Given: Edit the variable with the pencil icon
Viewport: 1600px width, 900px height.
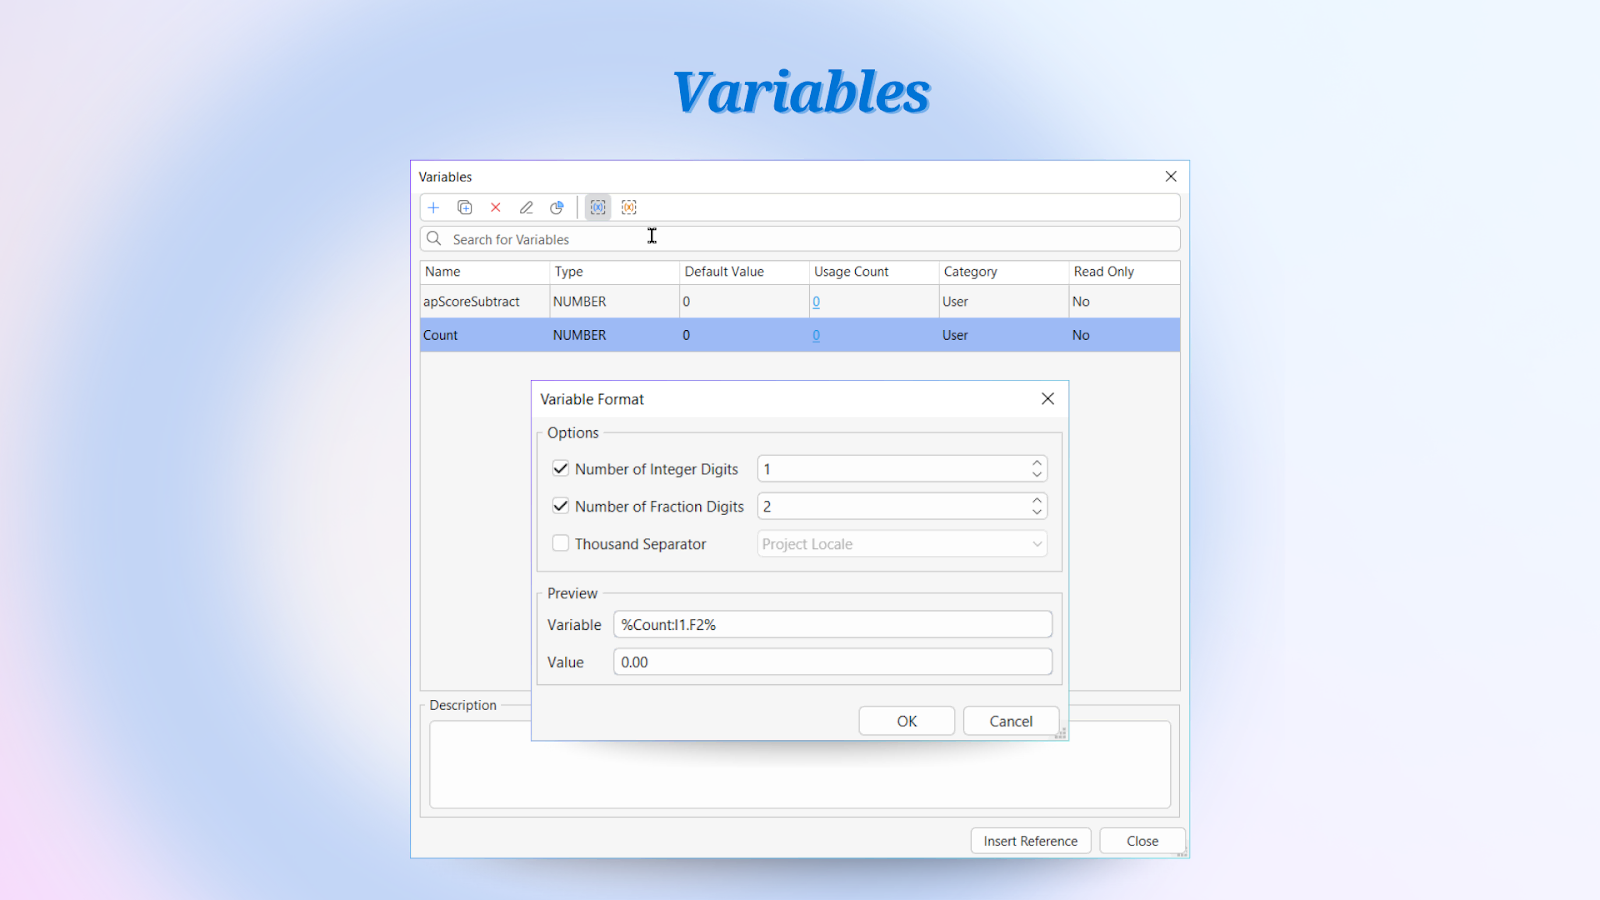Looking at the screenshot, I should tap(526, 207).
